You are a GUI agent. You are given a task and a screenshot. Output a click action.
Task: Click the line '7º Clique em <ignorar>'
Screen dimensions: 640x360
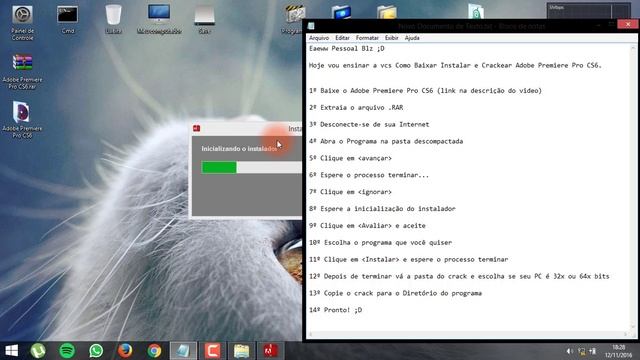(350, 192)
